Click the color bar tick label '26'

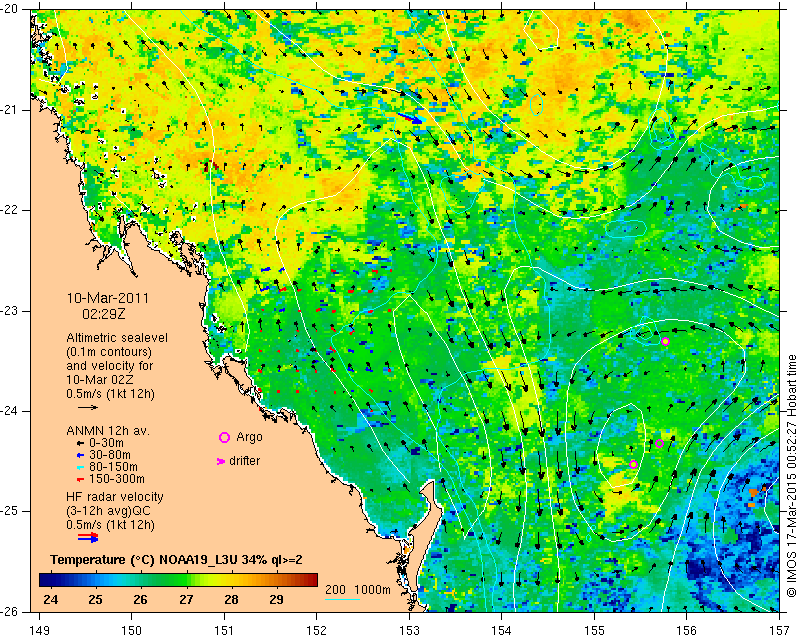[140, 599]
